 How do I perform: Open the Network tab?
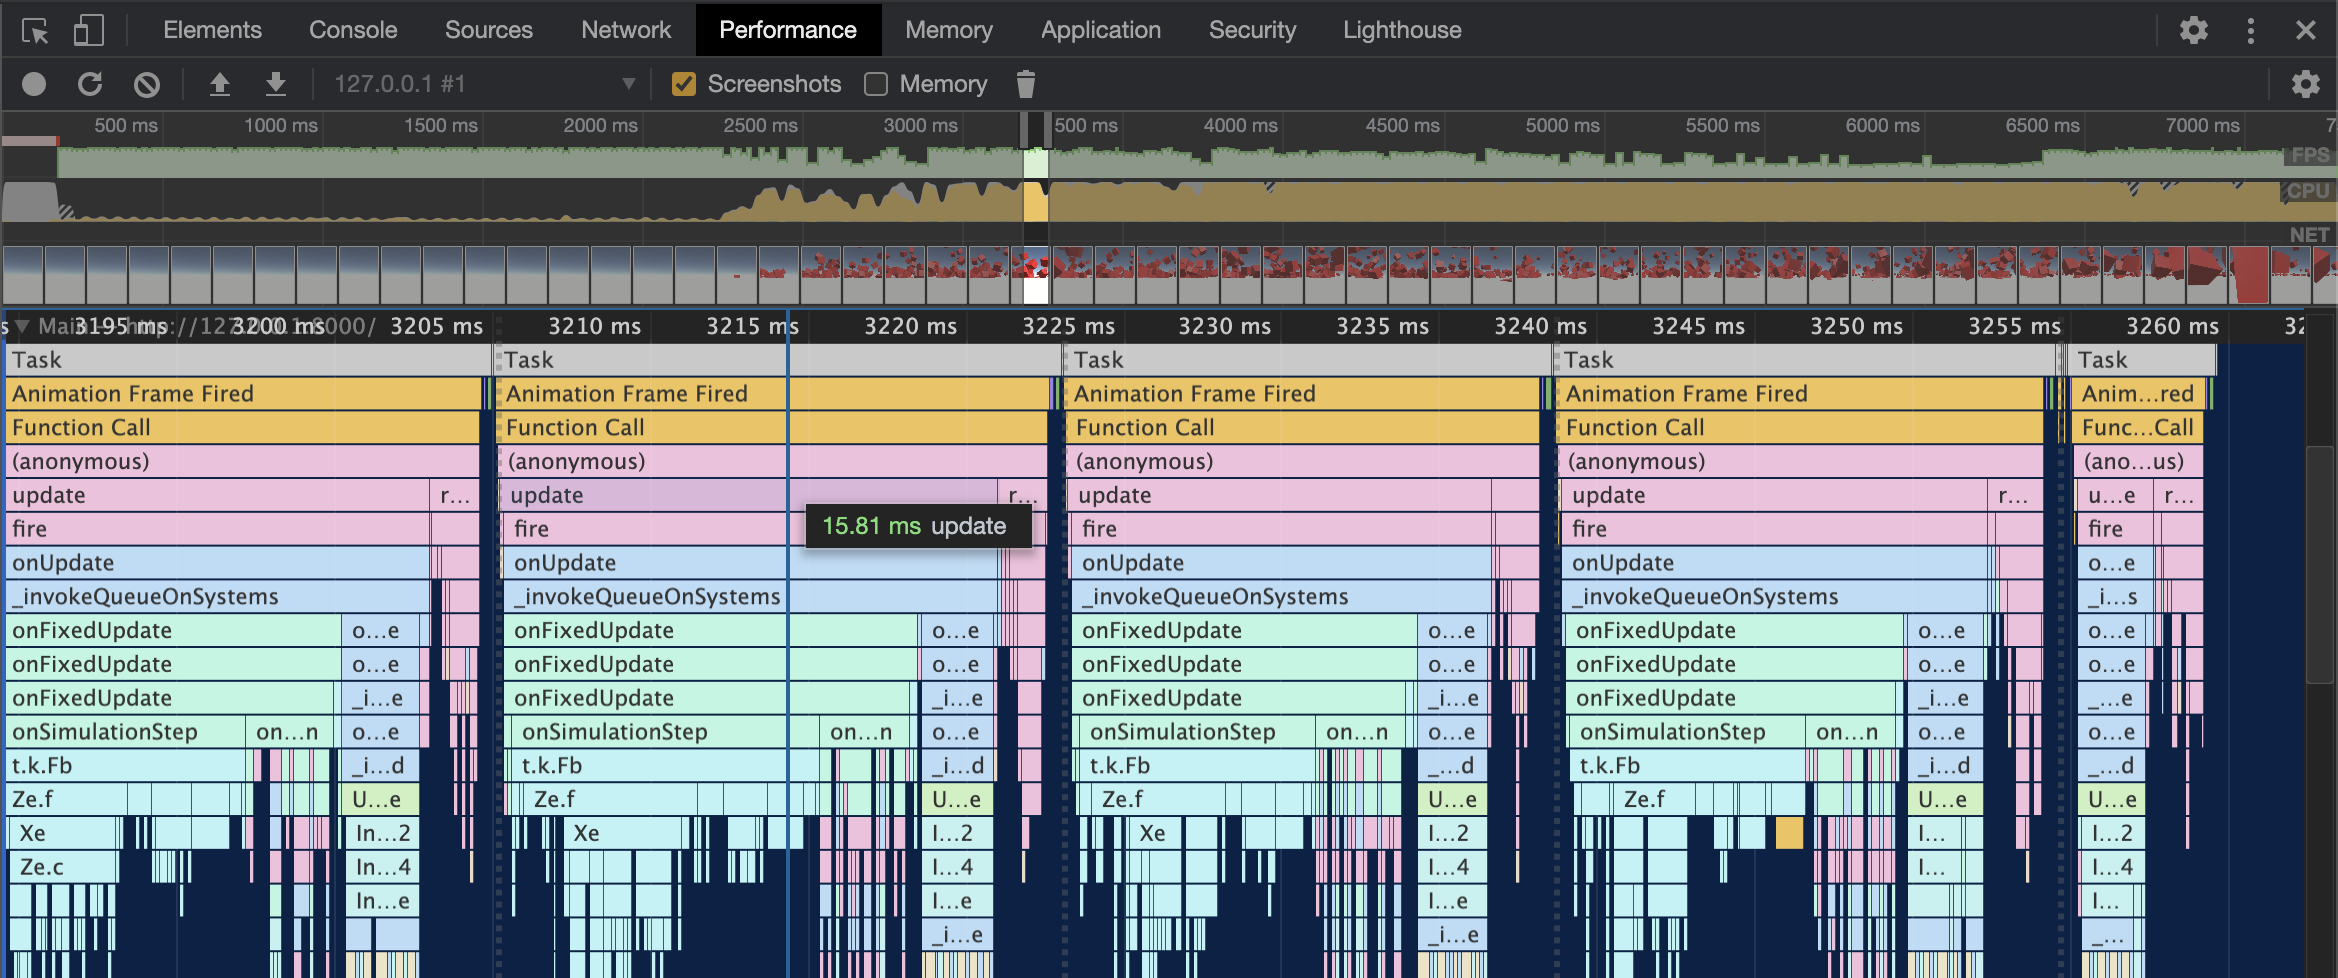click(x=626, y=30)
